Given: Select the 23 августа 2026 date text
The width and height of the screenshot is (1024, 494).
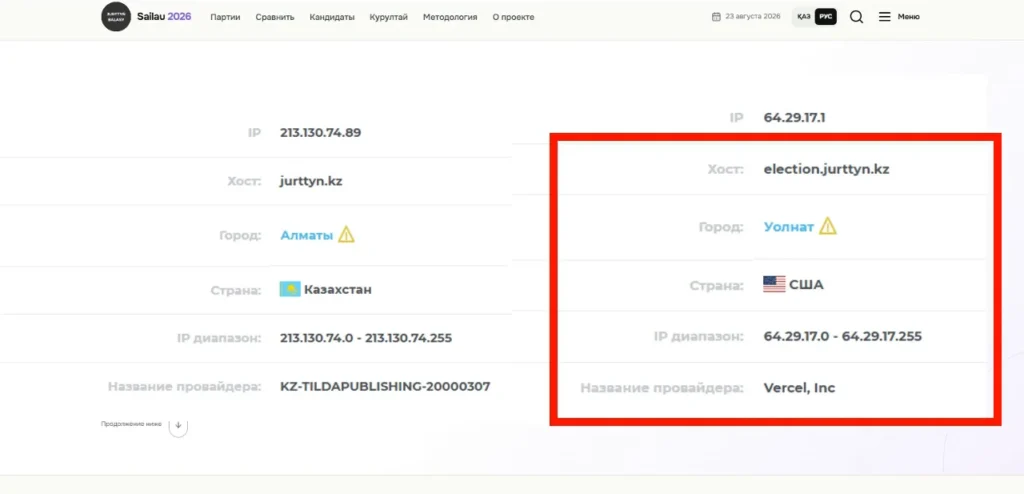Looking at the screenshot, I should [x=752, y=17].
